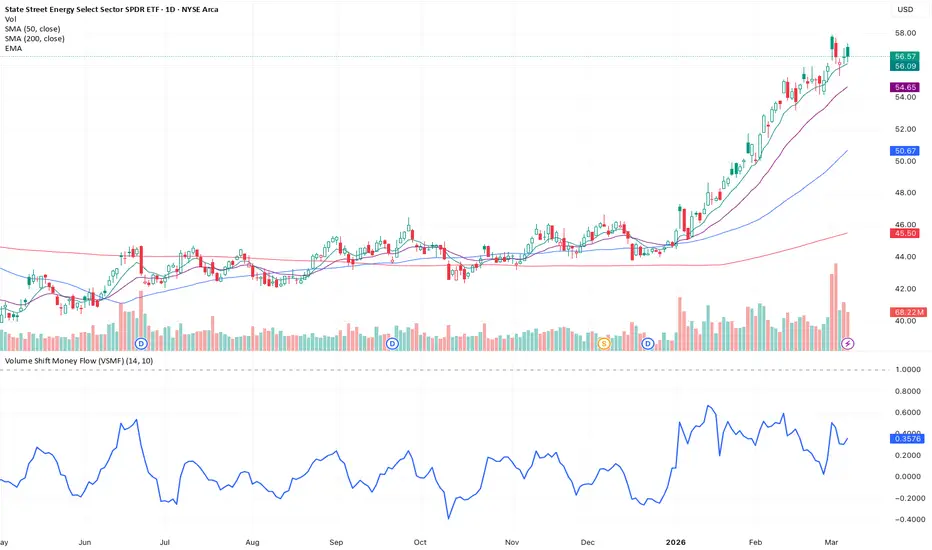Viewport: 932px width, 550px height.
Task: Click the 0.2000 VSMF axis label
Action: (908, 455)
